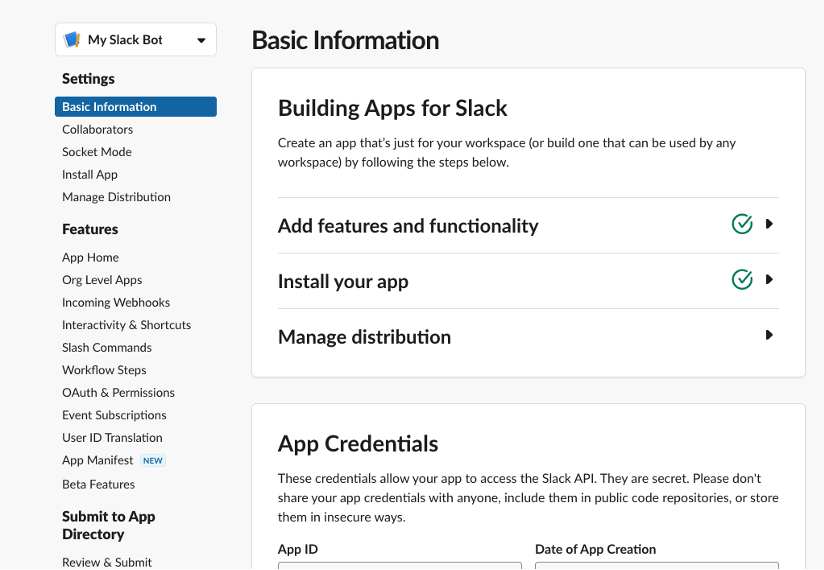Open Manage Distribution in the sidebar

click(x=116, y=197)
